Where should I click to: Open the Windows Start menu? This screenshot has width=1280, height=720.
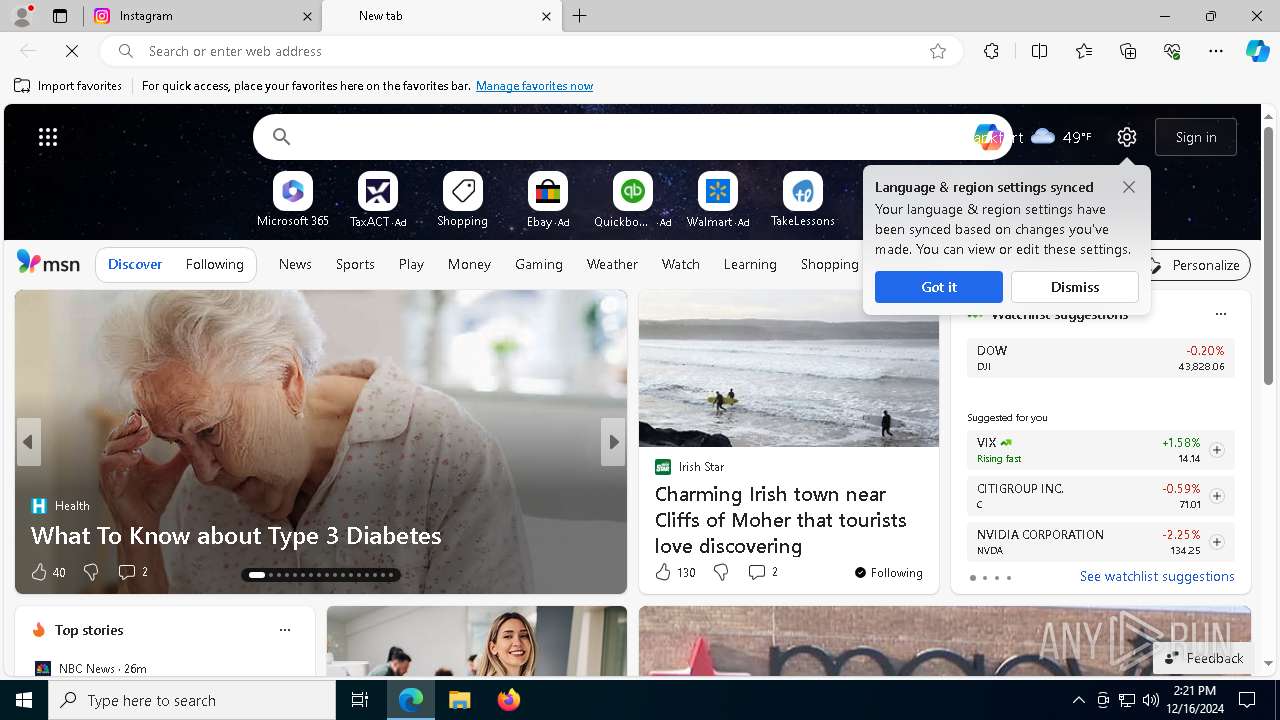click(x=24, y=700)
